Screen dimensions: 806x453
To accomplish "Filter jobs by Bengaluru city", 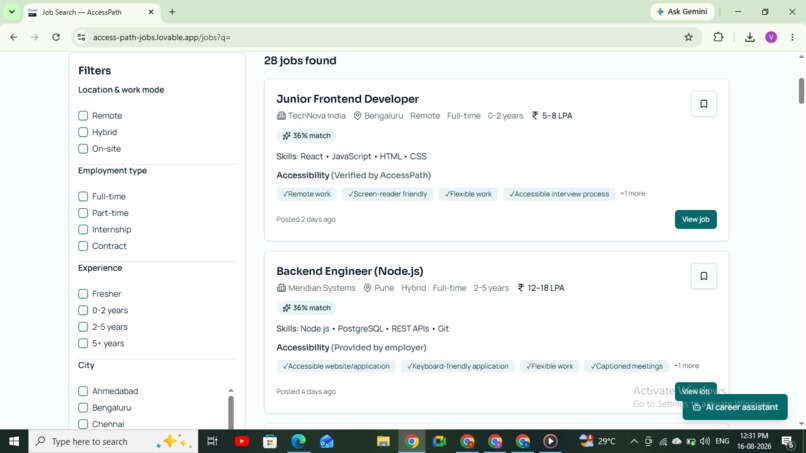I will click(83, 407).
